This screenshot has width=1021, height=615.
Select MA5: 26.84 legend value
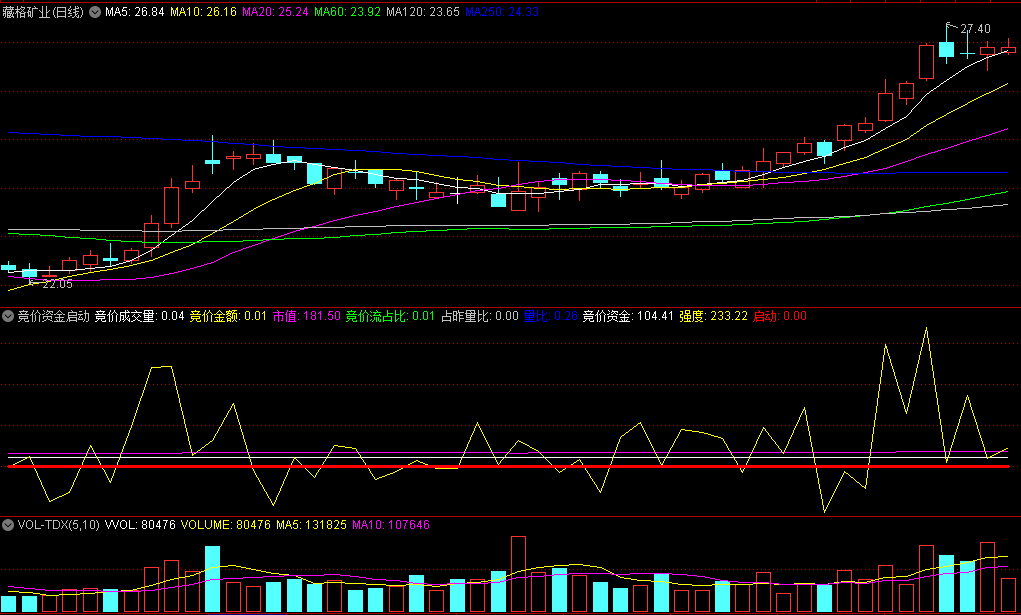(135, 12)
